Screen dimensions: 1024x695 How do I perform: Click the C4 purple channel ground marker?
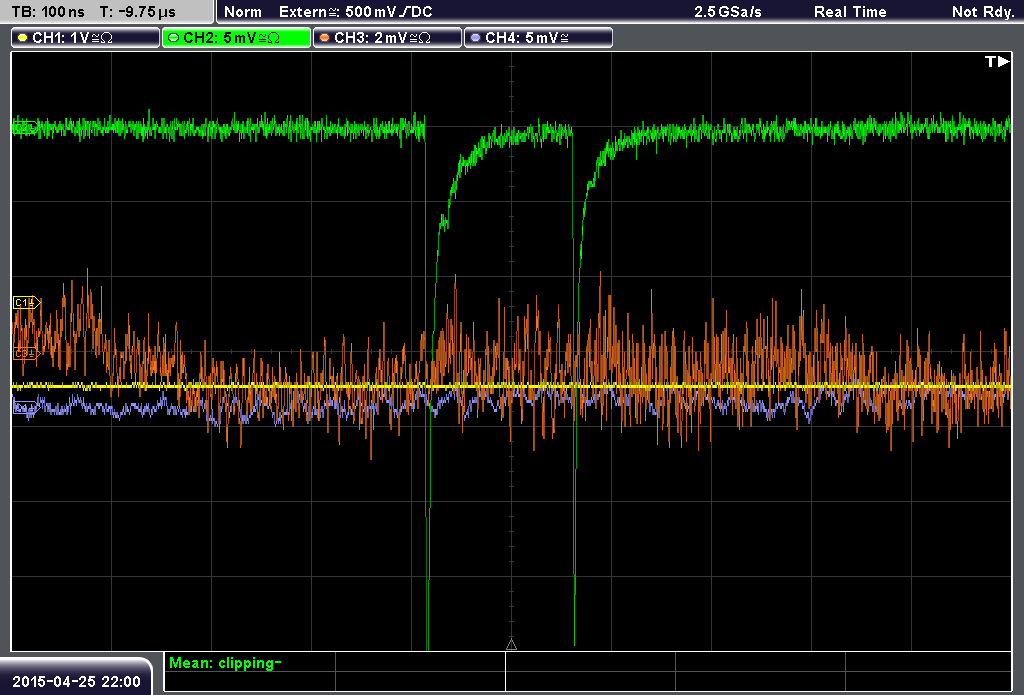25,408
